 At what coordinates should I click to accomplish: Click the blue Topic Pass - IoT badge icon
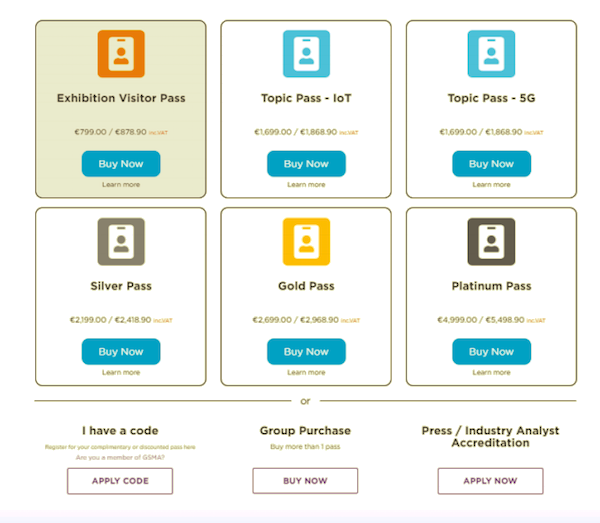(x=306, y=54)
